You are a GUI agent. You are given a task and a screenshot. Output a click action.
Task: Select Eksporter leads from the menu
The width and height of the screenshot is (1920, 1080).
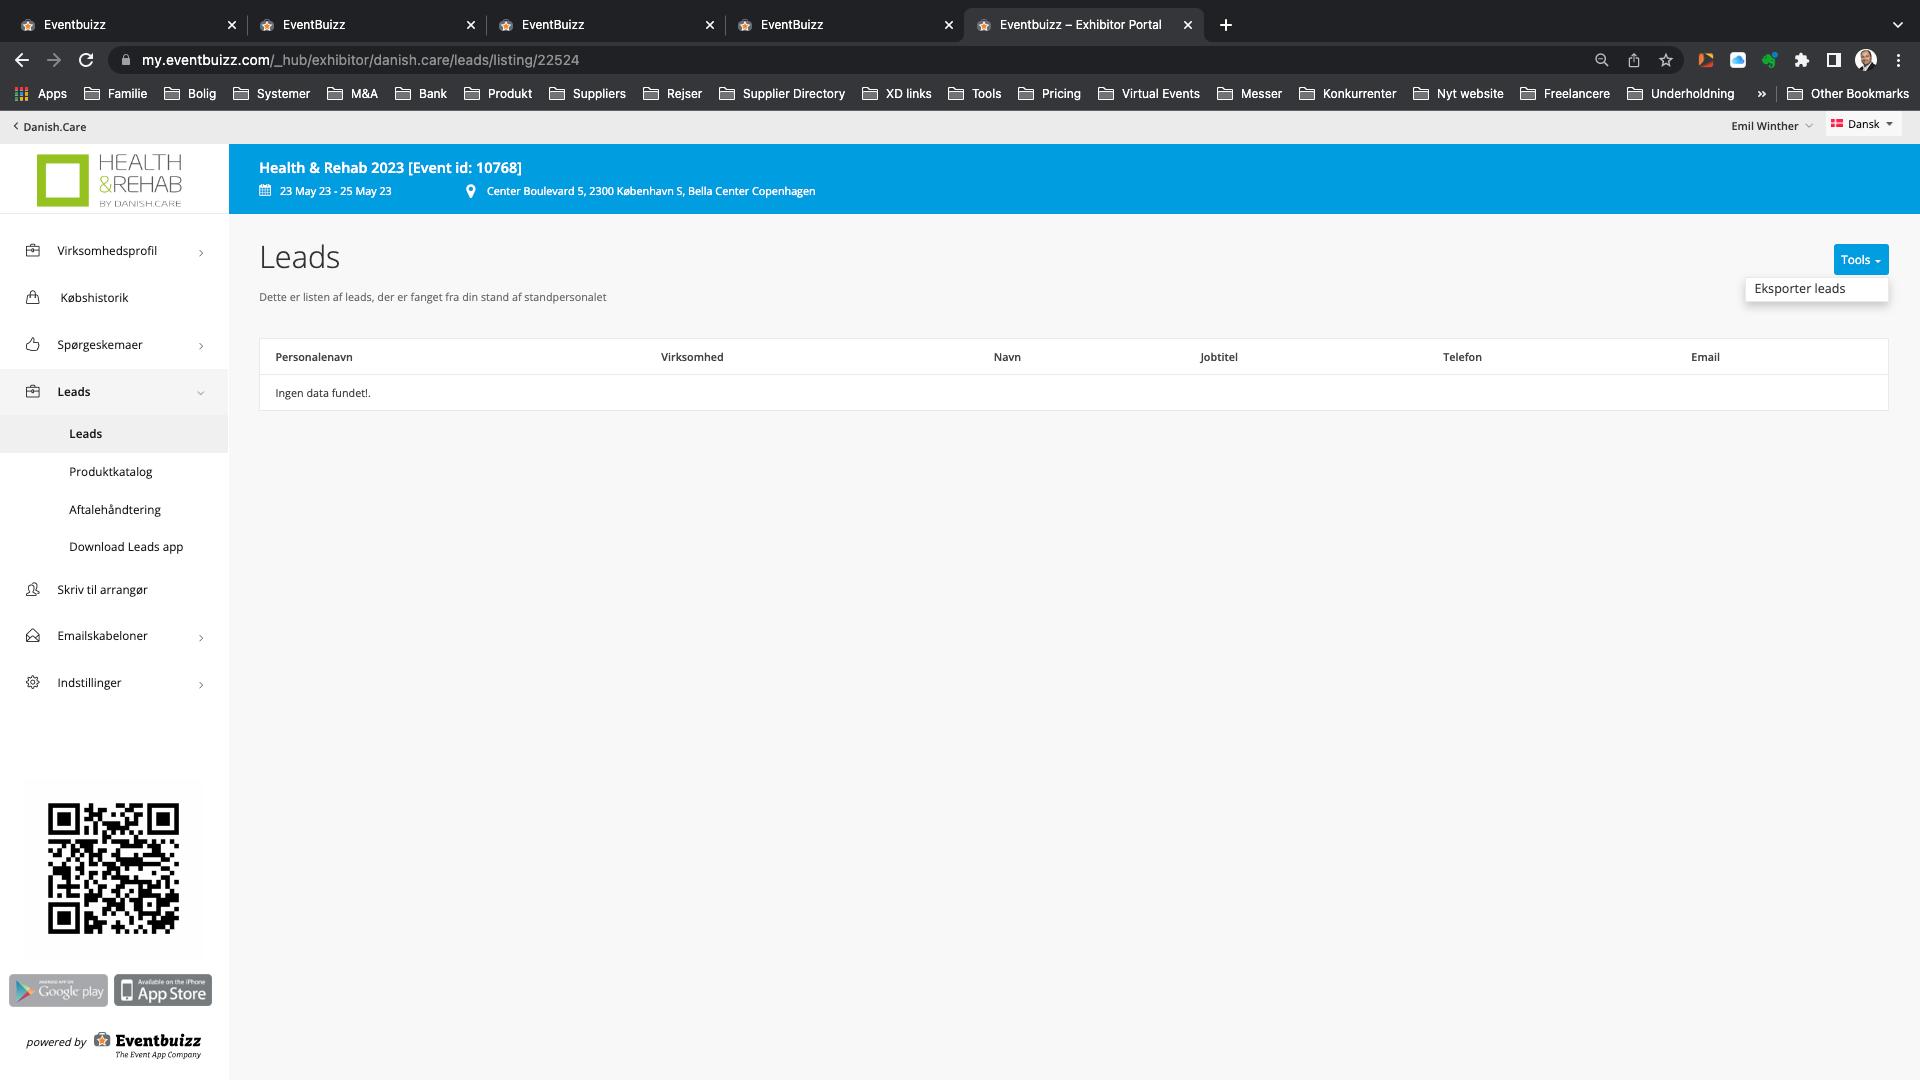(x=1799, y=289)
